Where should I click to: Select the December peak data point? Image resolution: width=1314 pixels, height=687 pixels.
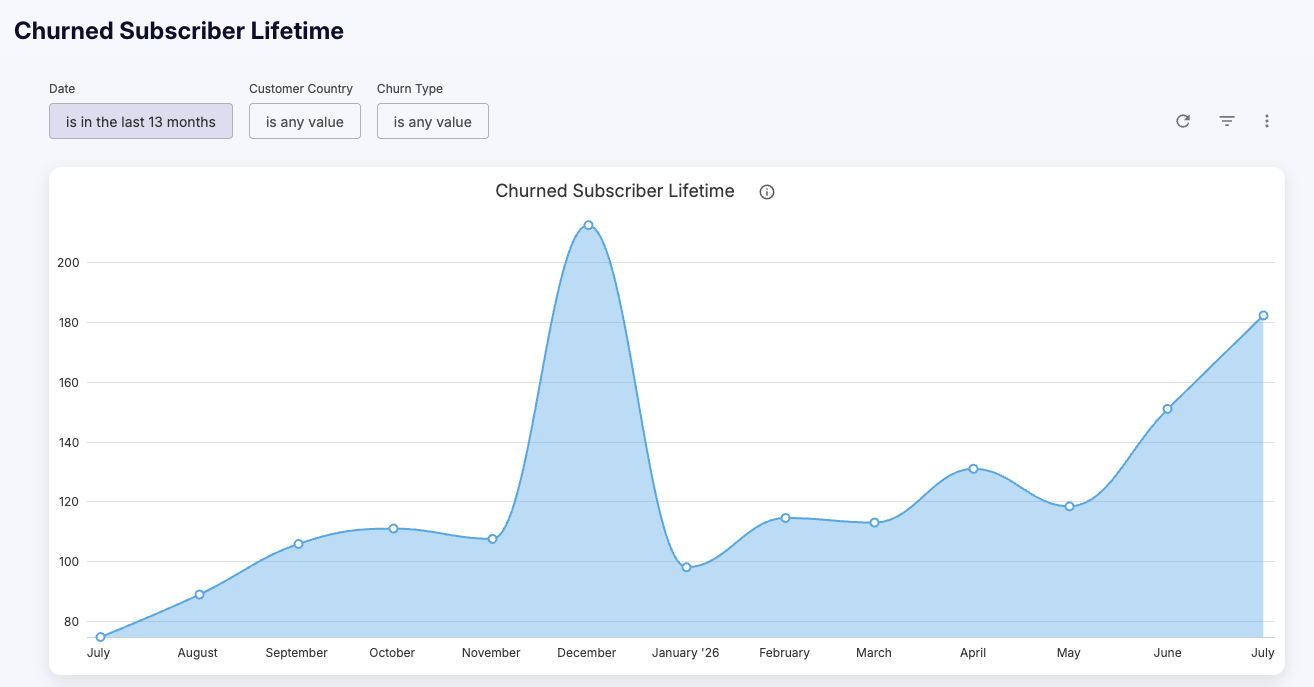coord(589,225)
